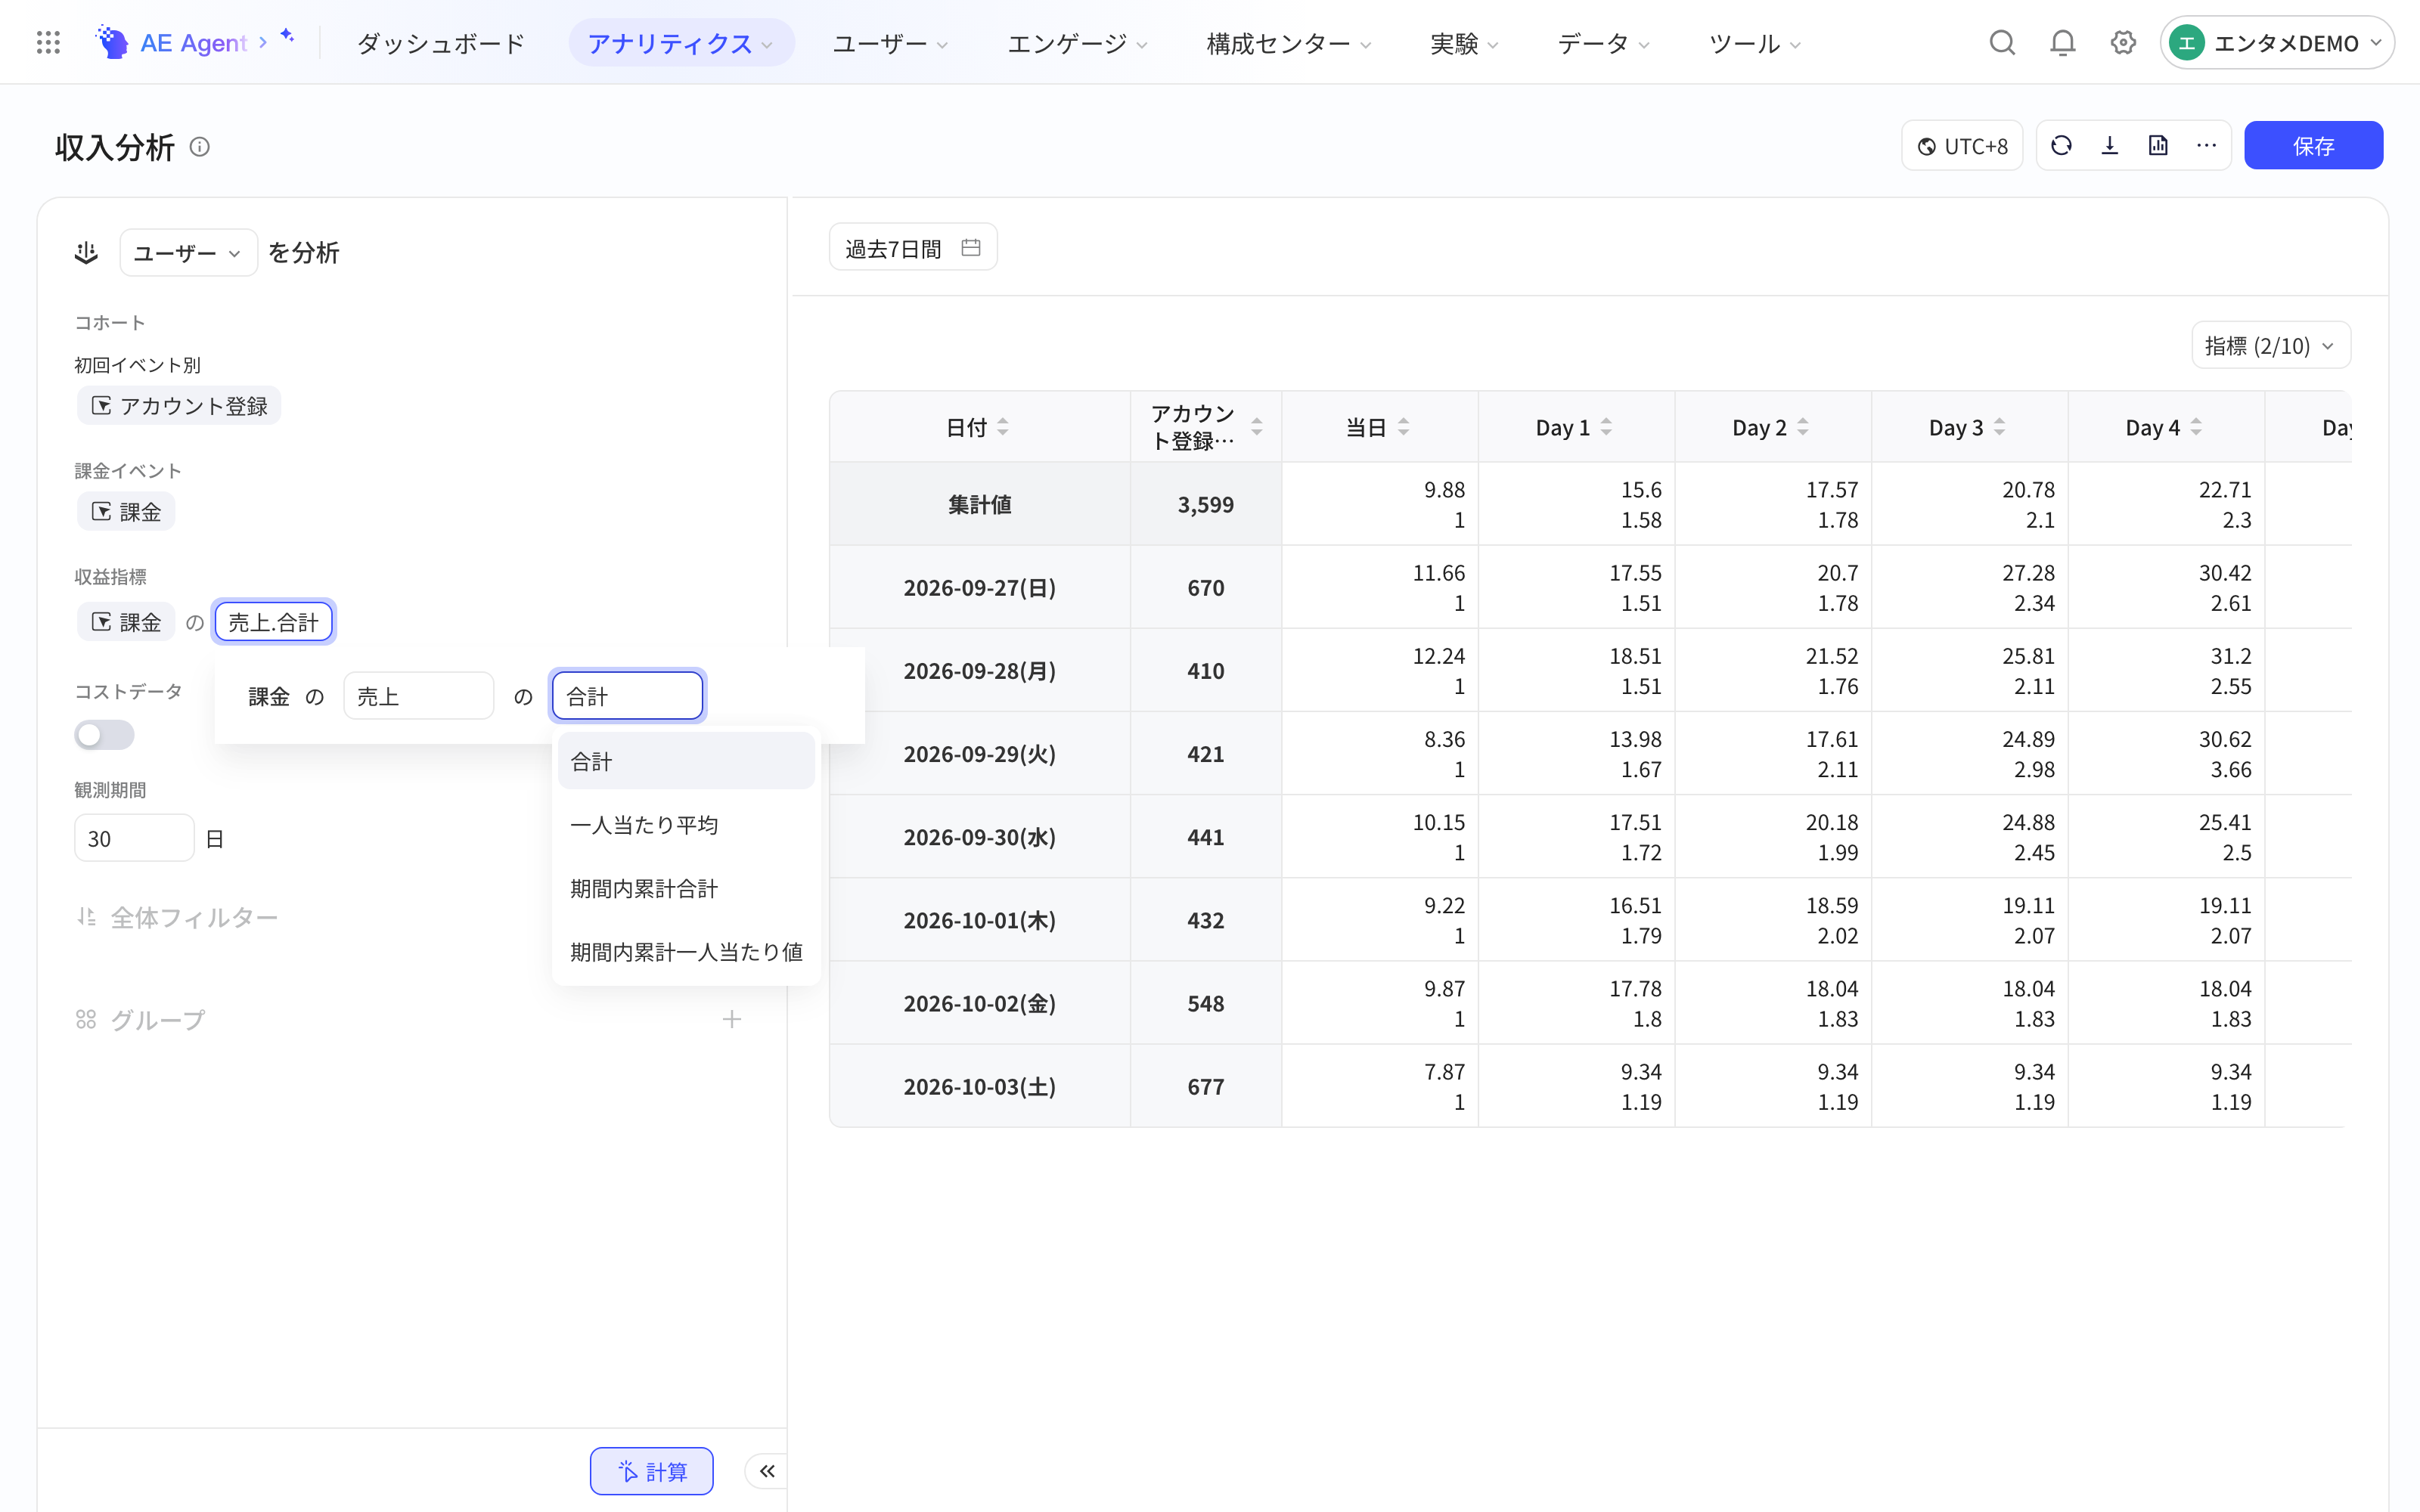Sort the Day 1 column
This screenshot has height=1512, width=2420.
(1606, 427)
